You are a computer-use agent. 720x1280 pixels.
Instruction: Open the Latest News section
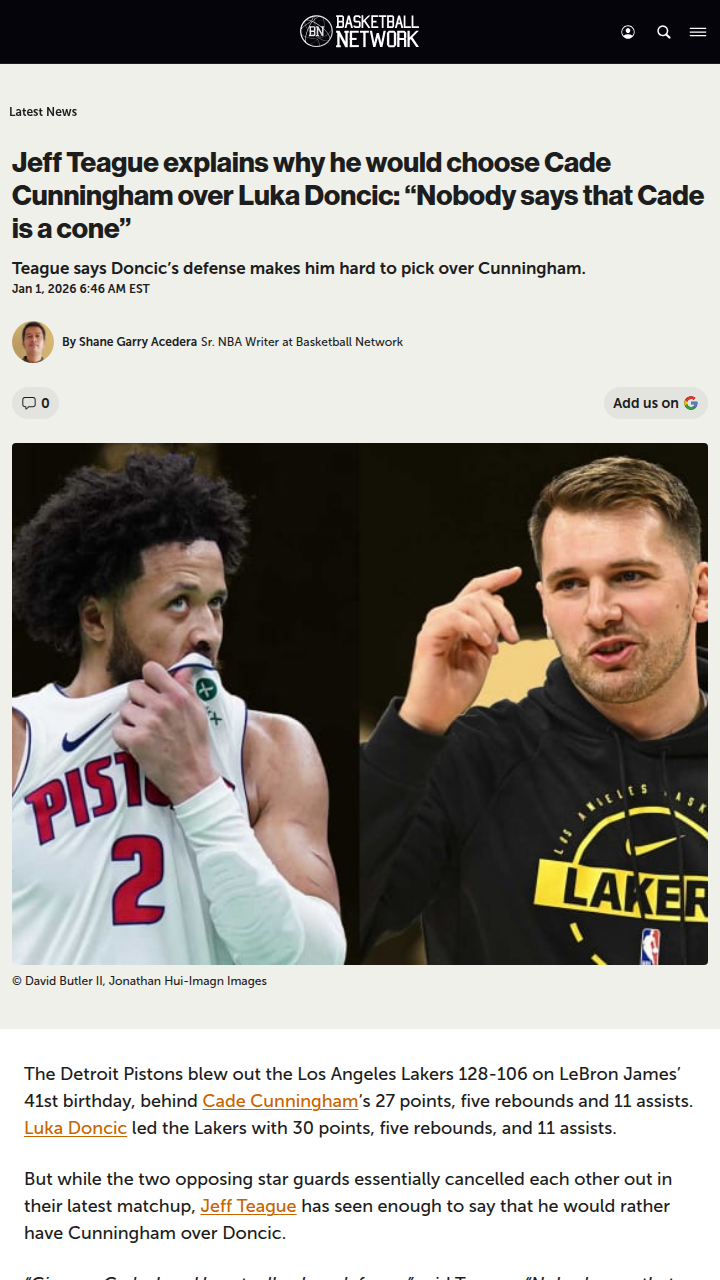pos(43,112)
